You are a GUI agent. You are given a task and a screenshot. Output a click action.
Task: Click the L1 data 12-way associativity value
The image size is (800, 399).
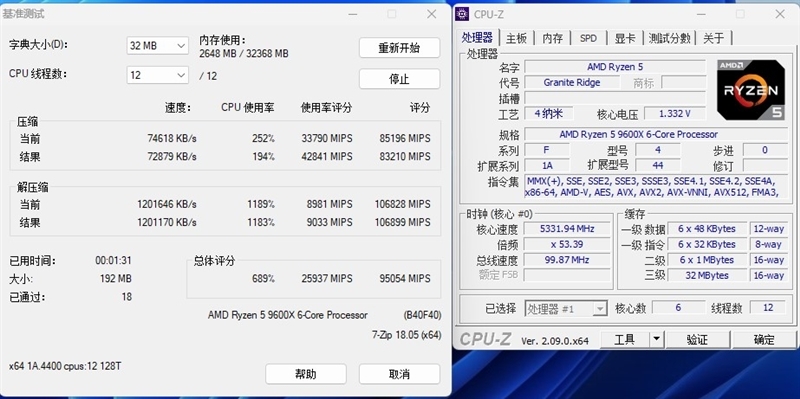pos(768,229)
